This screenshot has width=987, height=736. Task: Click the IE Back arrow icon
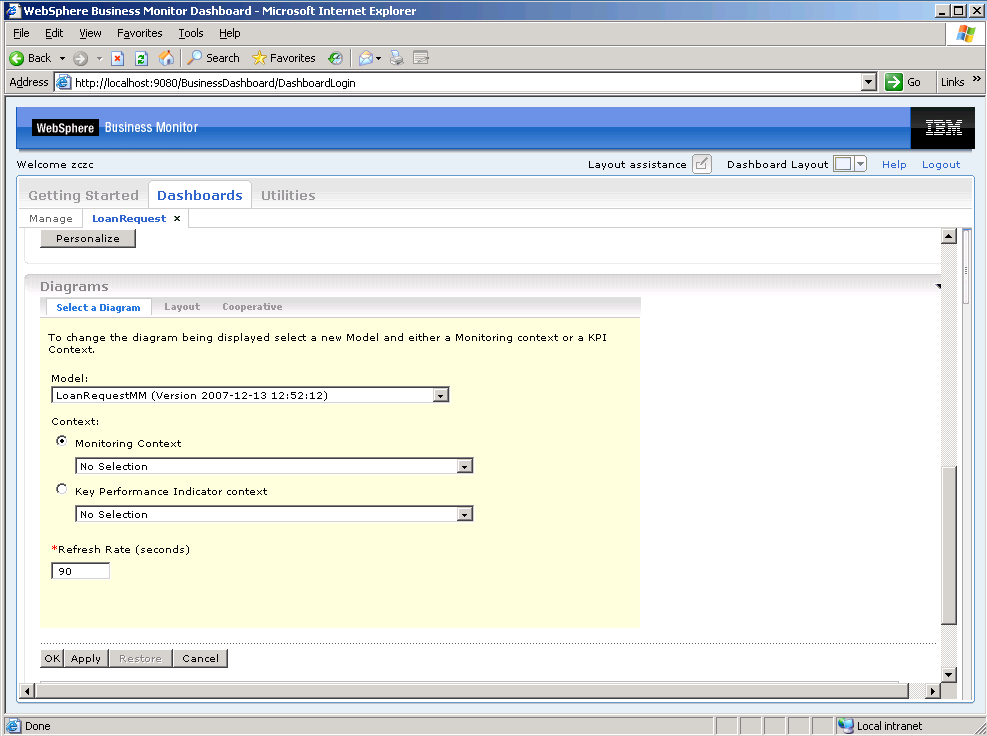pyautogui.click(x=16, y=59)
